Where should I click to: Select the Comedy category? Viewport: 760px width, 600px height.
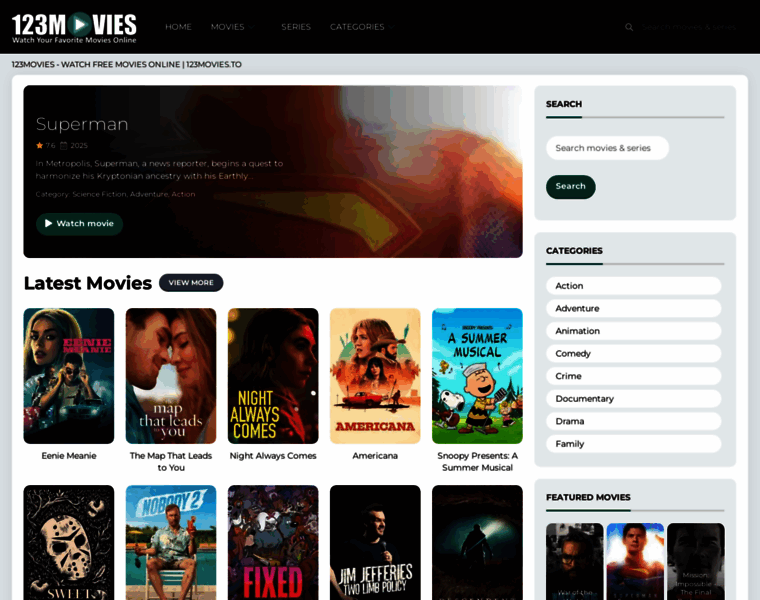pyautogui.click(x=633, y=353)
